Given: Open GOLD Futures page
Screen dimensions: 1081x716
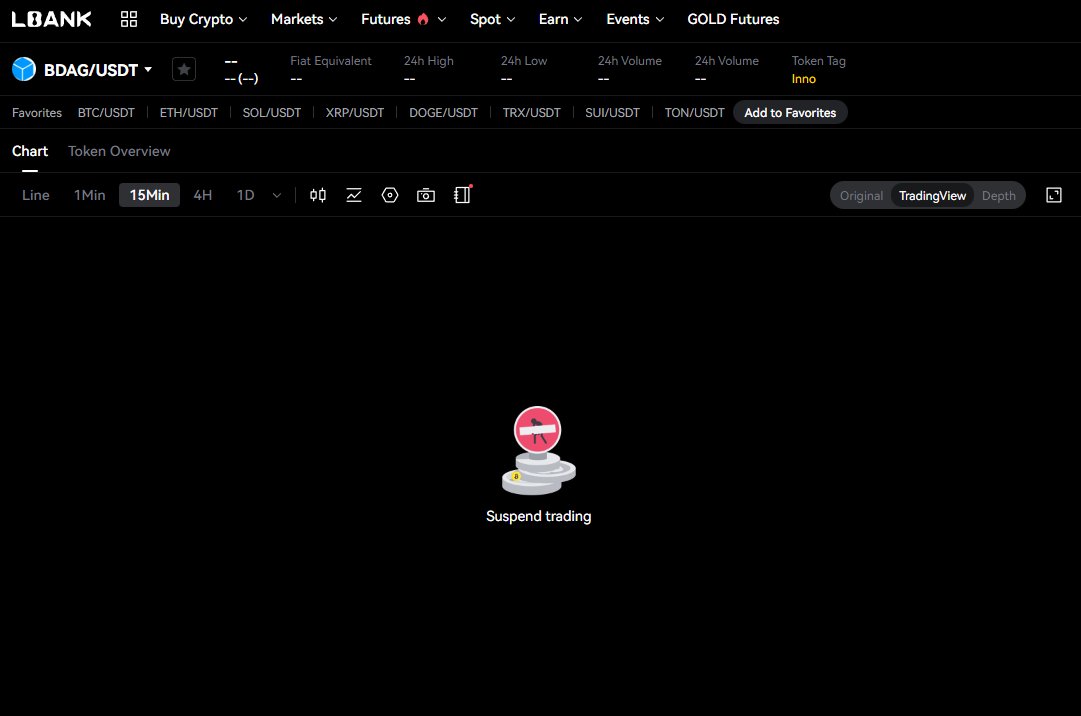Looking at the screenshot, I should click(733, 19).
